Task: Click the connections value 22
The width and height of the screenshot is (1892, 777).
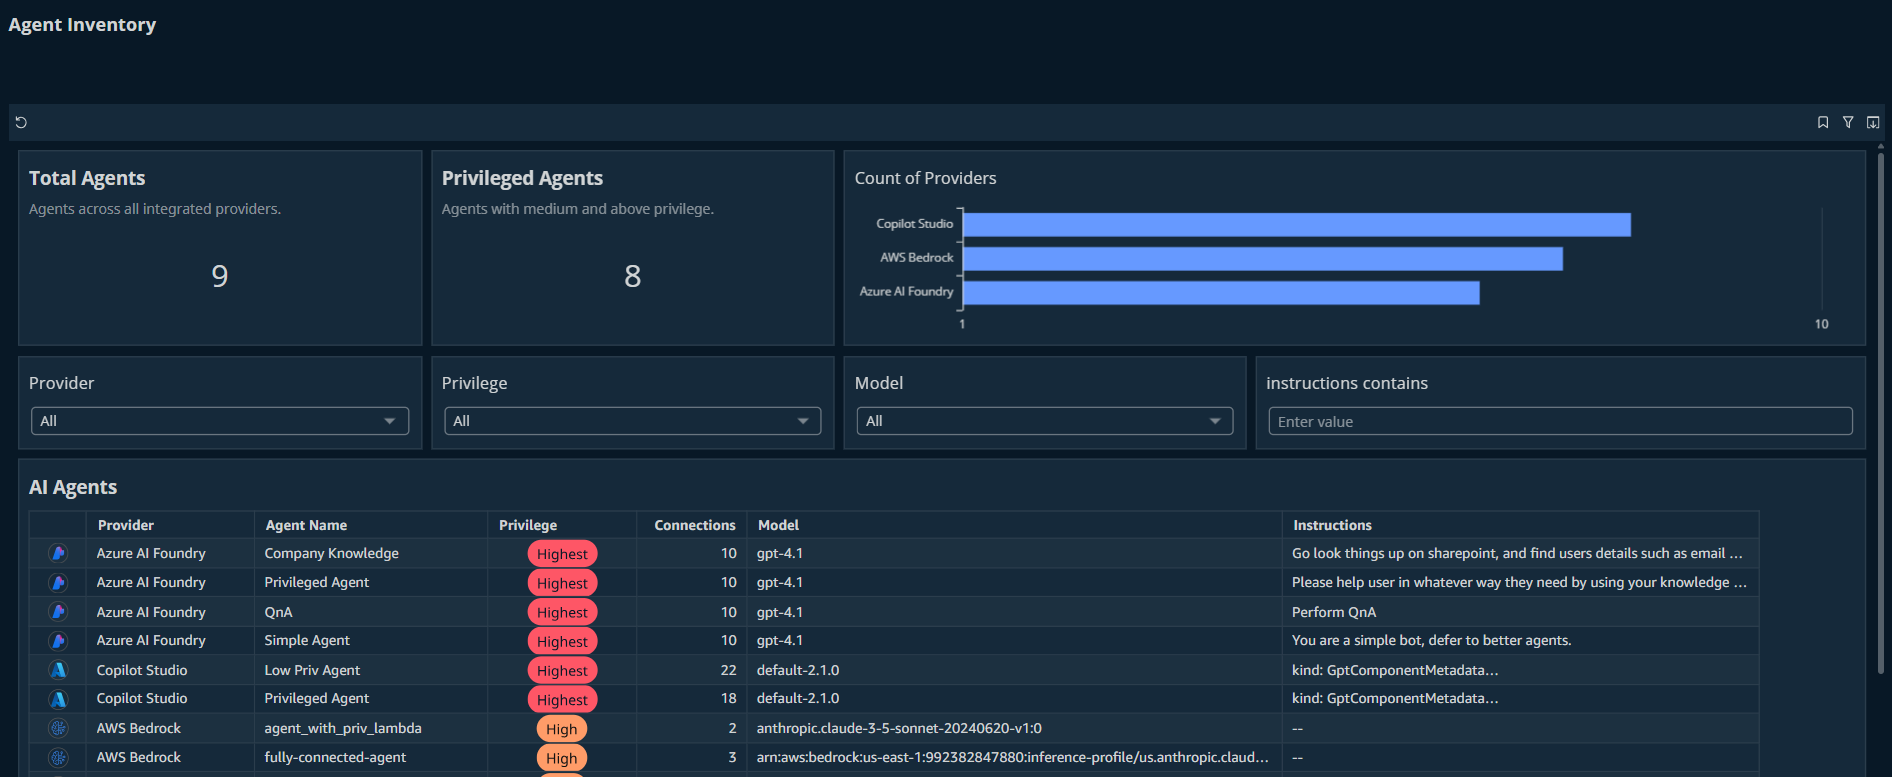Action: [x=728, y=670]
